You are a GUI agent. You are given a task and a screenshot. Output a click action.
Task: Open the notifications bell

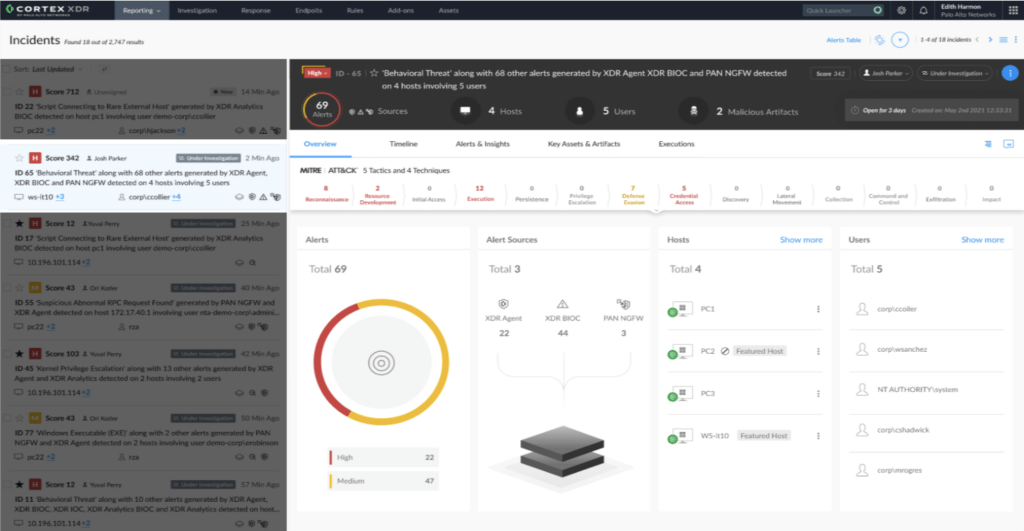[x=923, y=10]
